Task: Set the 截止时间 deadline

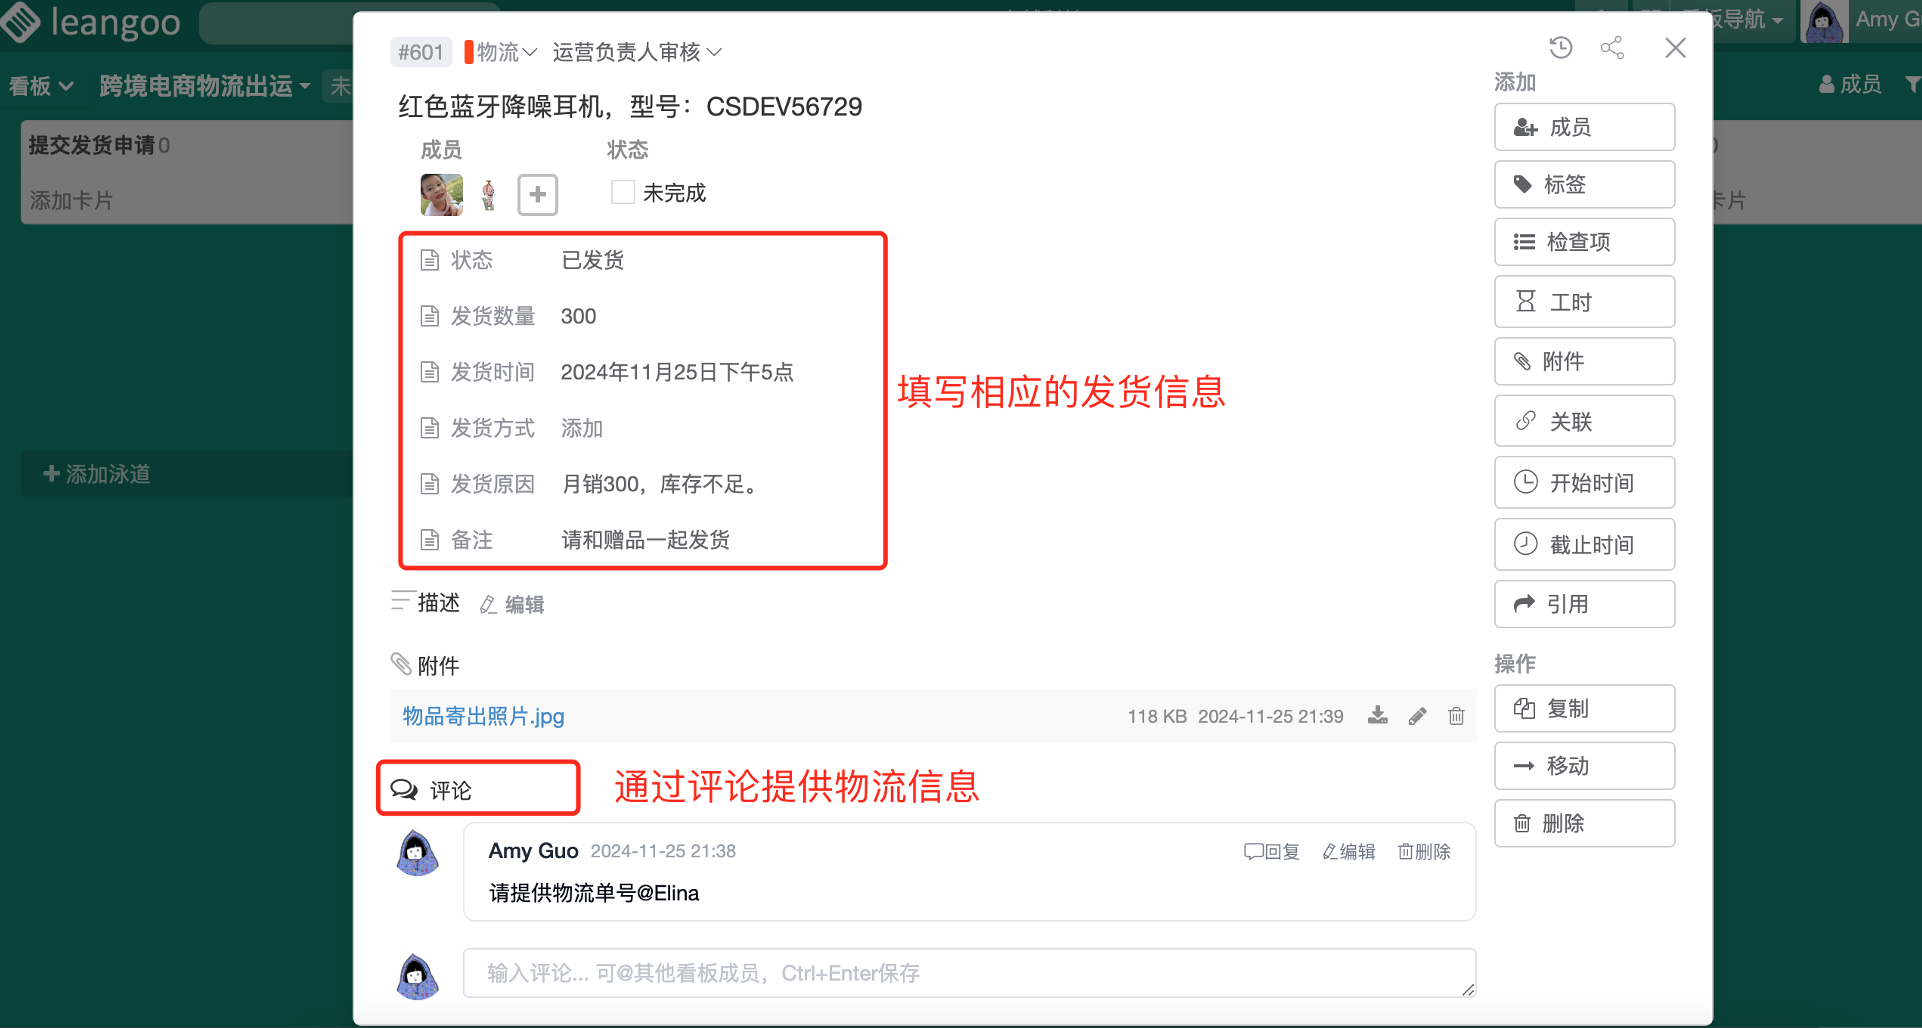Action: [x=1584, y=544]
